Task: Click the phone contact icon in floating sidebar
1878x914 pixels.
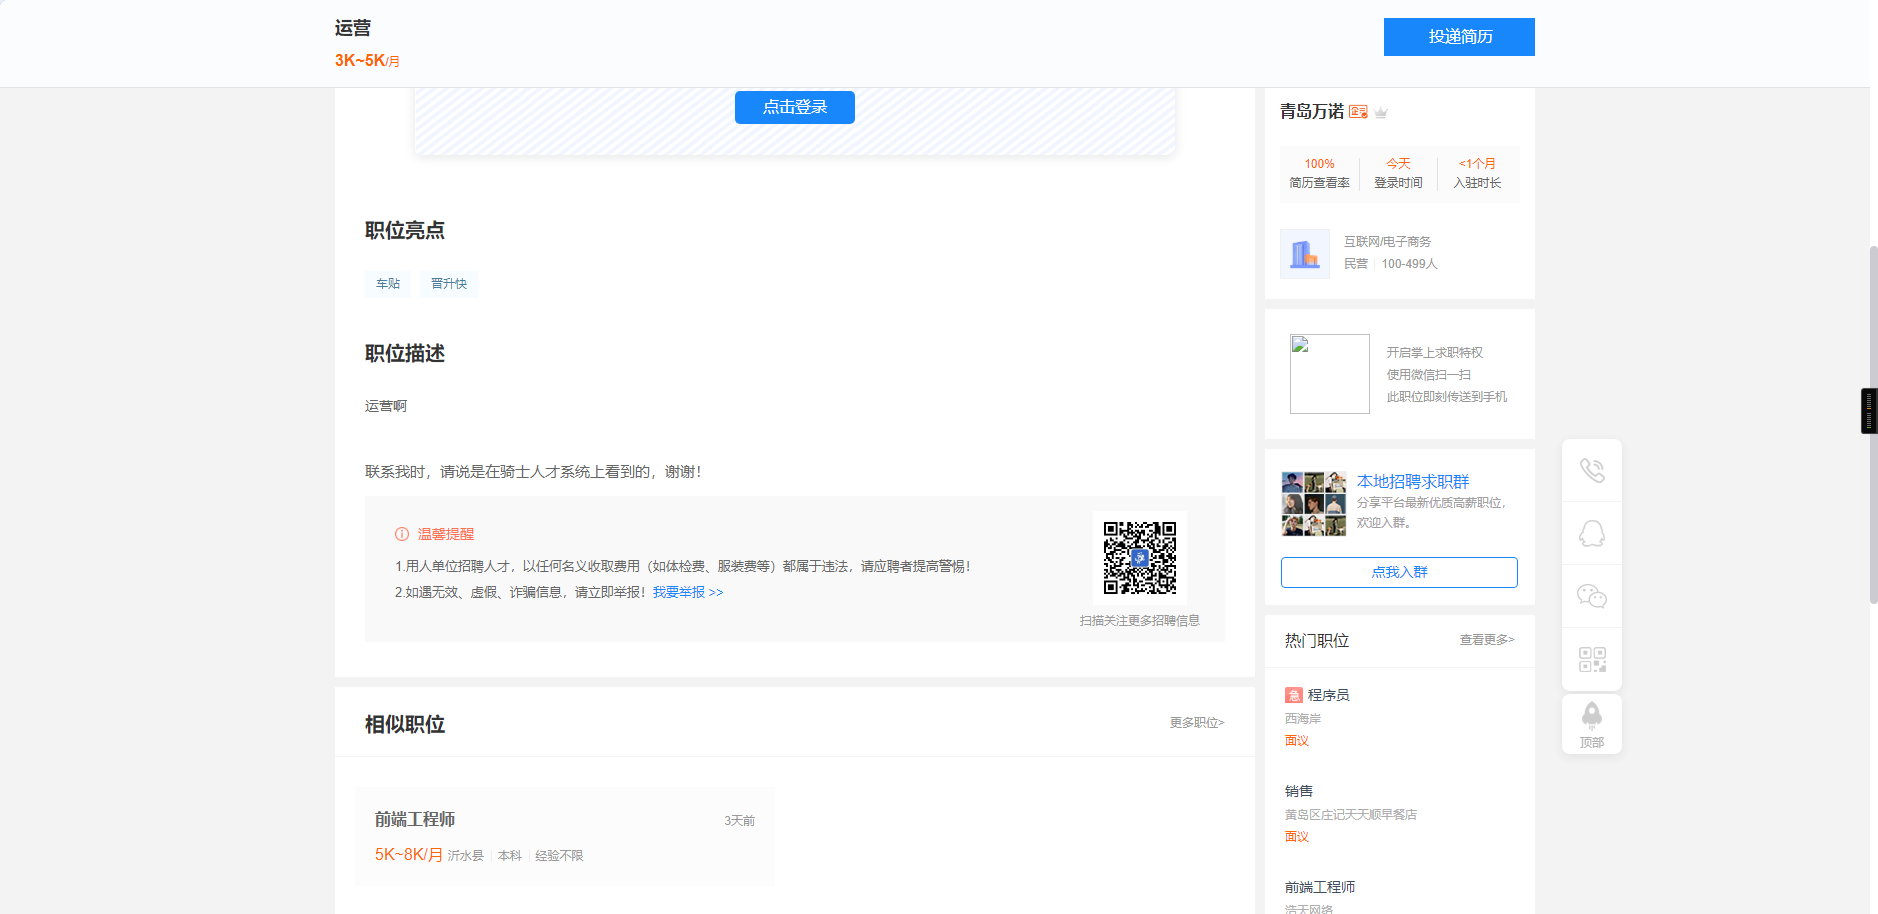Action: pos(1592,469)
